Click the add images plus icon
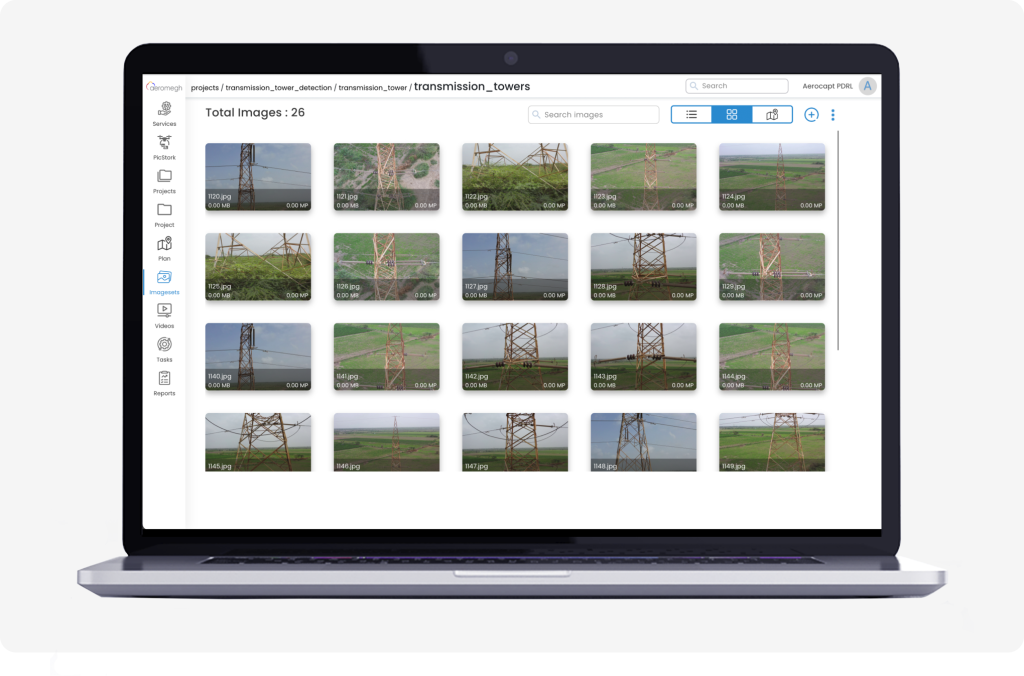Viewport: 1024px width, 676px height. pyautogui.click(x=811, y=115)
